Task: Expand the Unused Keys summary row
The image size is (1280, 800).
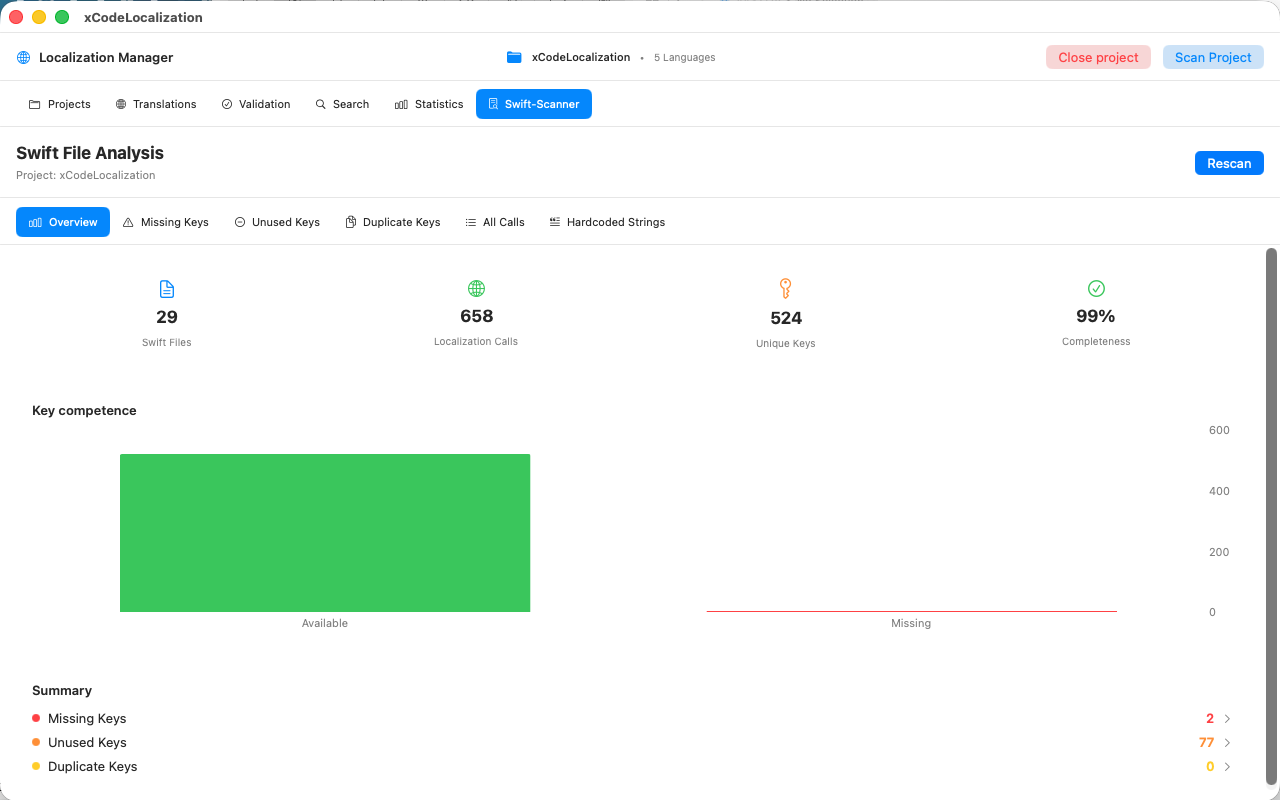Action: click(1228, 742)
